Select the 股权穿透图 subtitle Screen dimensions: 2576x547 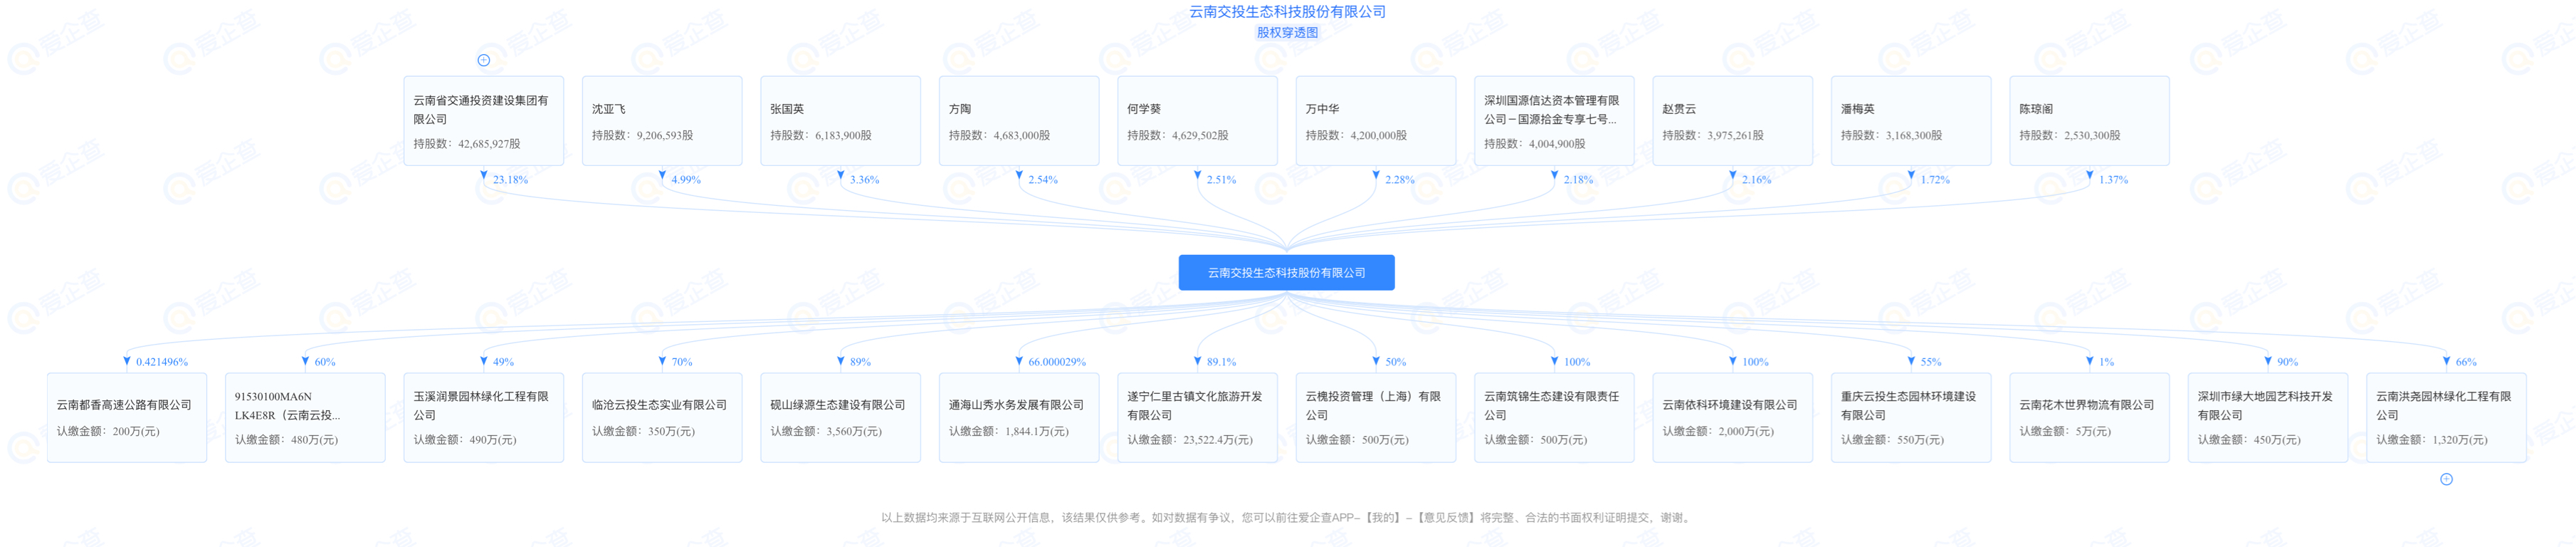coord(1287,32)
